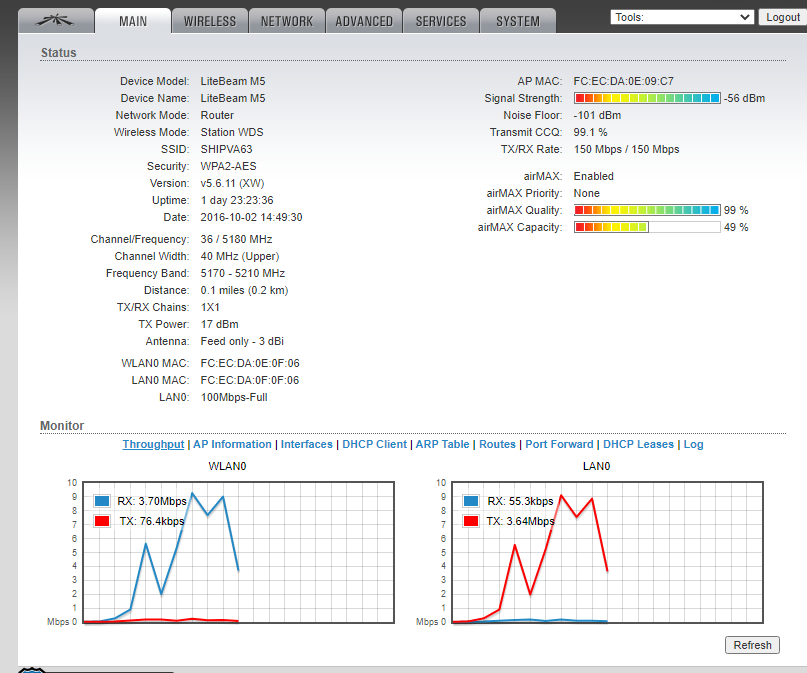Open the WIRELESS tab
Image resolution: width=807 pixels, height=673 pixels.
209,21
